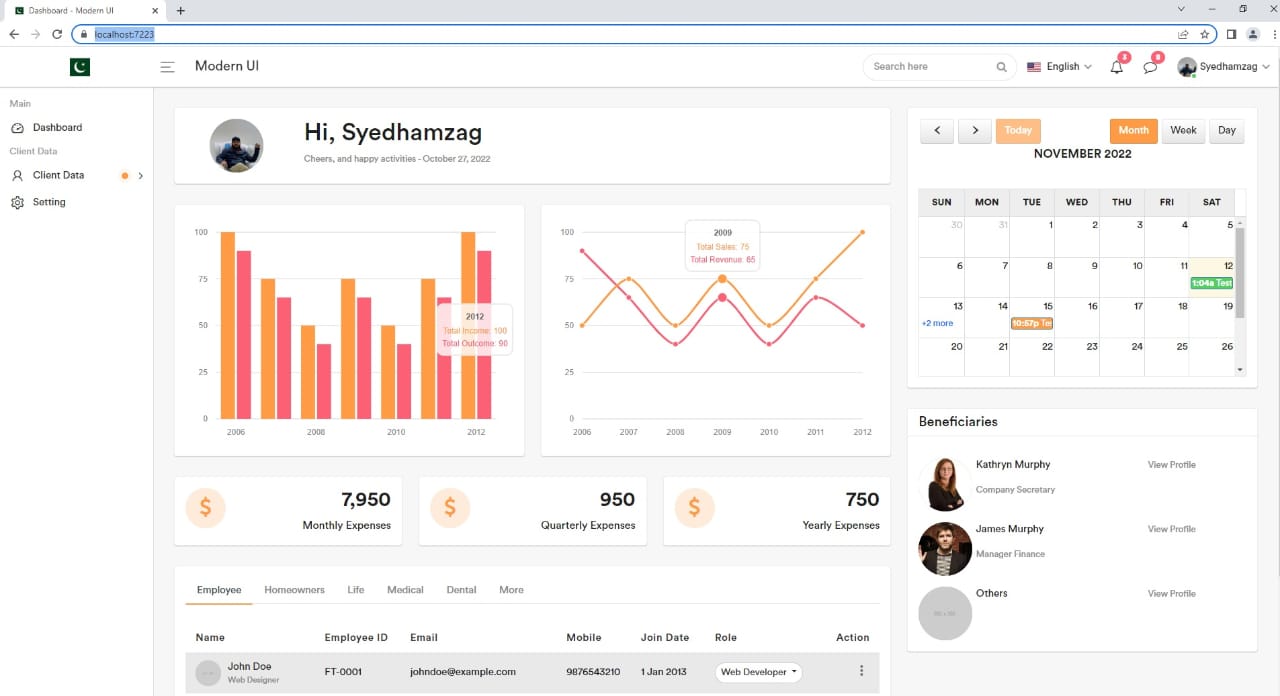The image size is (1280, 696).
Task: Switch to the Homeowners tab
Action: [x=294, y=590]
